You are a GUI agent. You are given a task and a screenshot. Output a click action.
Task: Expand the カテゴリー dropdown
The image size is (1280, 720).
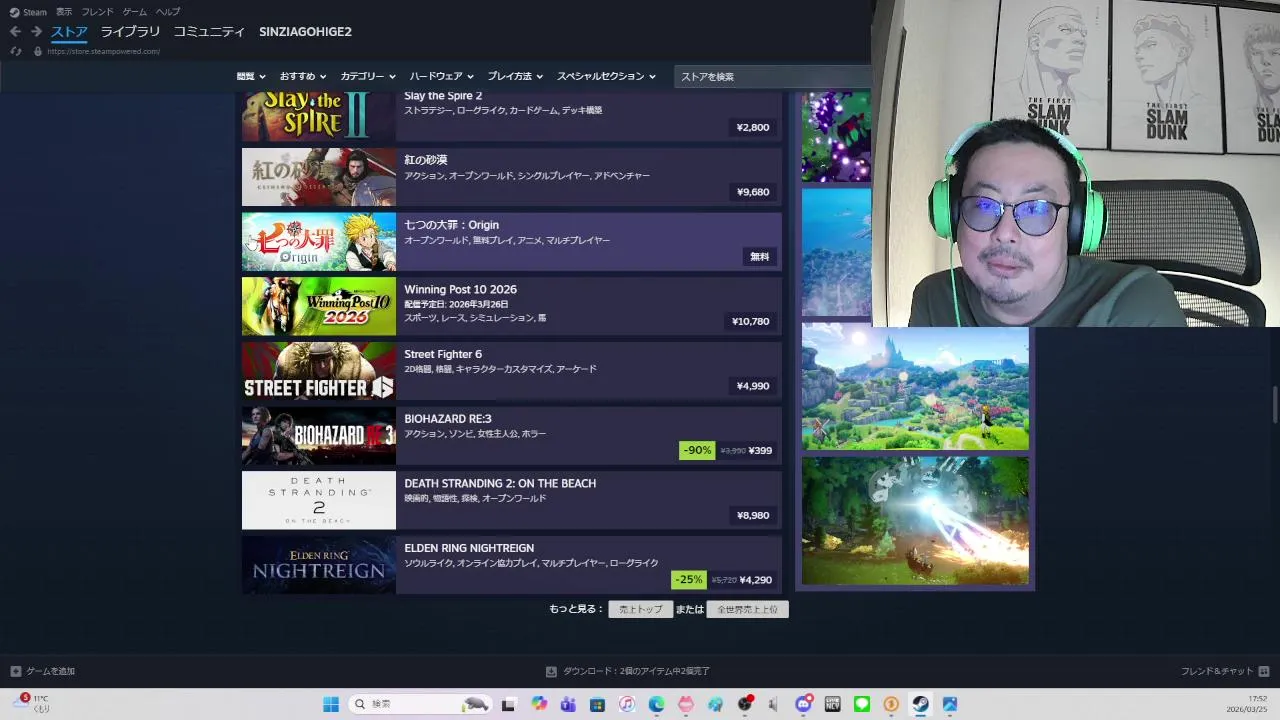(x=368, y=76)
